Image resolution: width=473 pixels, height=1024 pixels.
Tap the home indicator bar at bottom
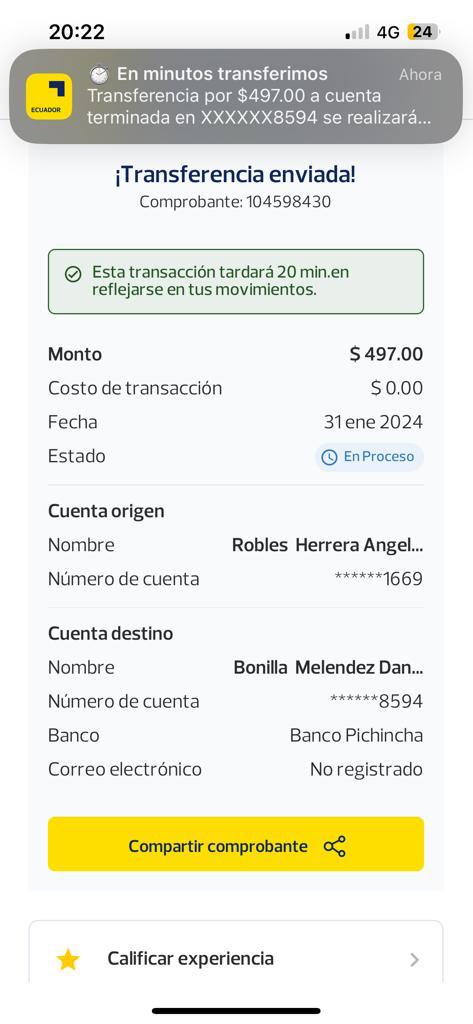point(236,1011)
